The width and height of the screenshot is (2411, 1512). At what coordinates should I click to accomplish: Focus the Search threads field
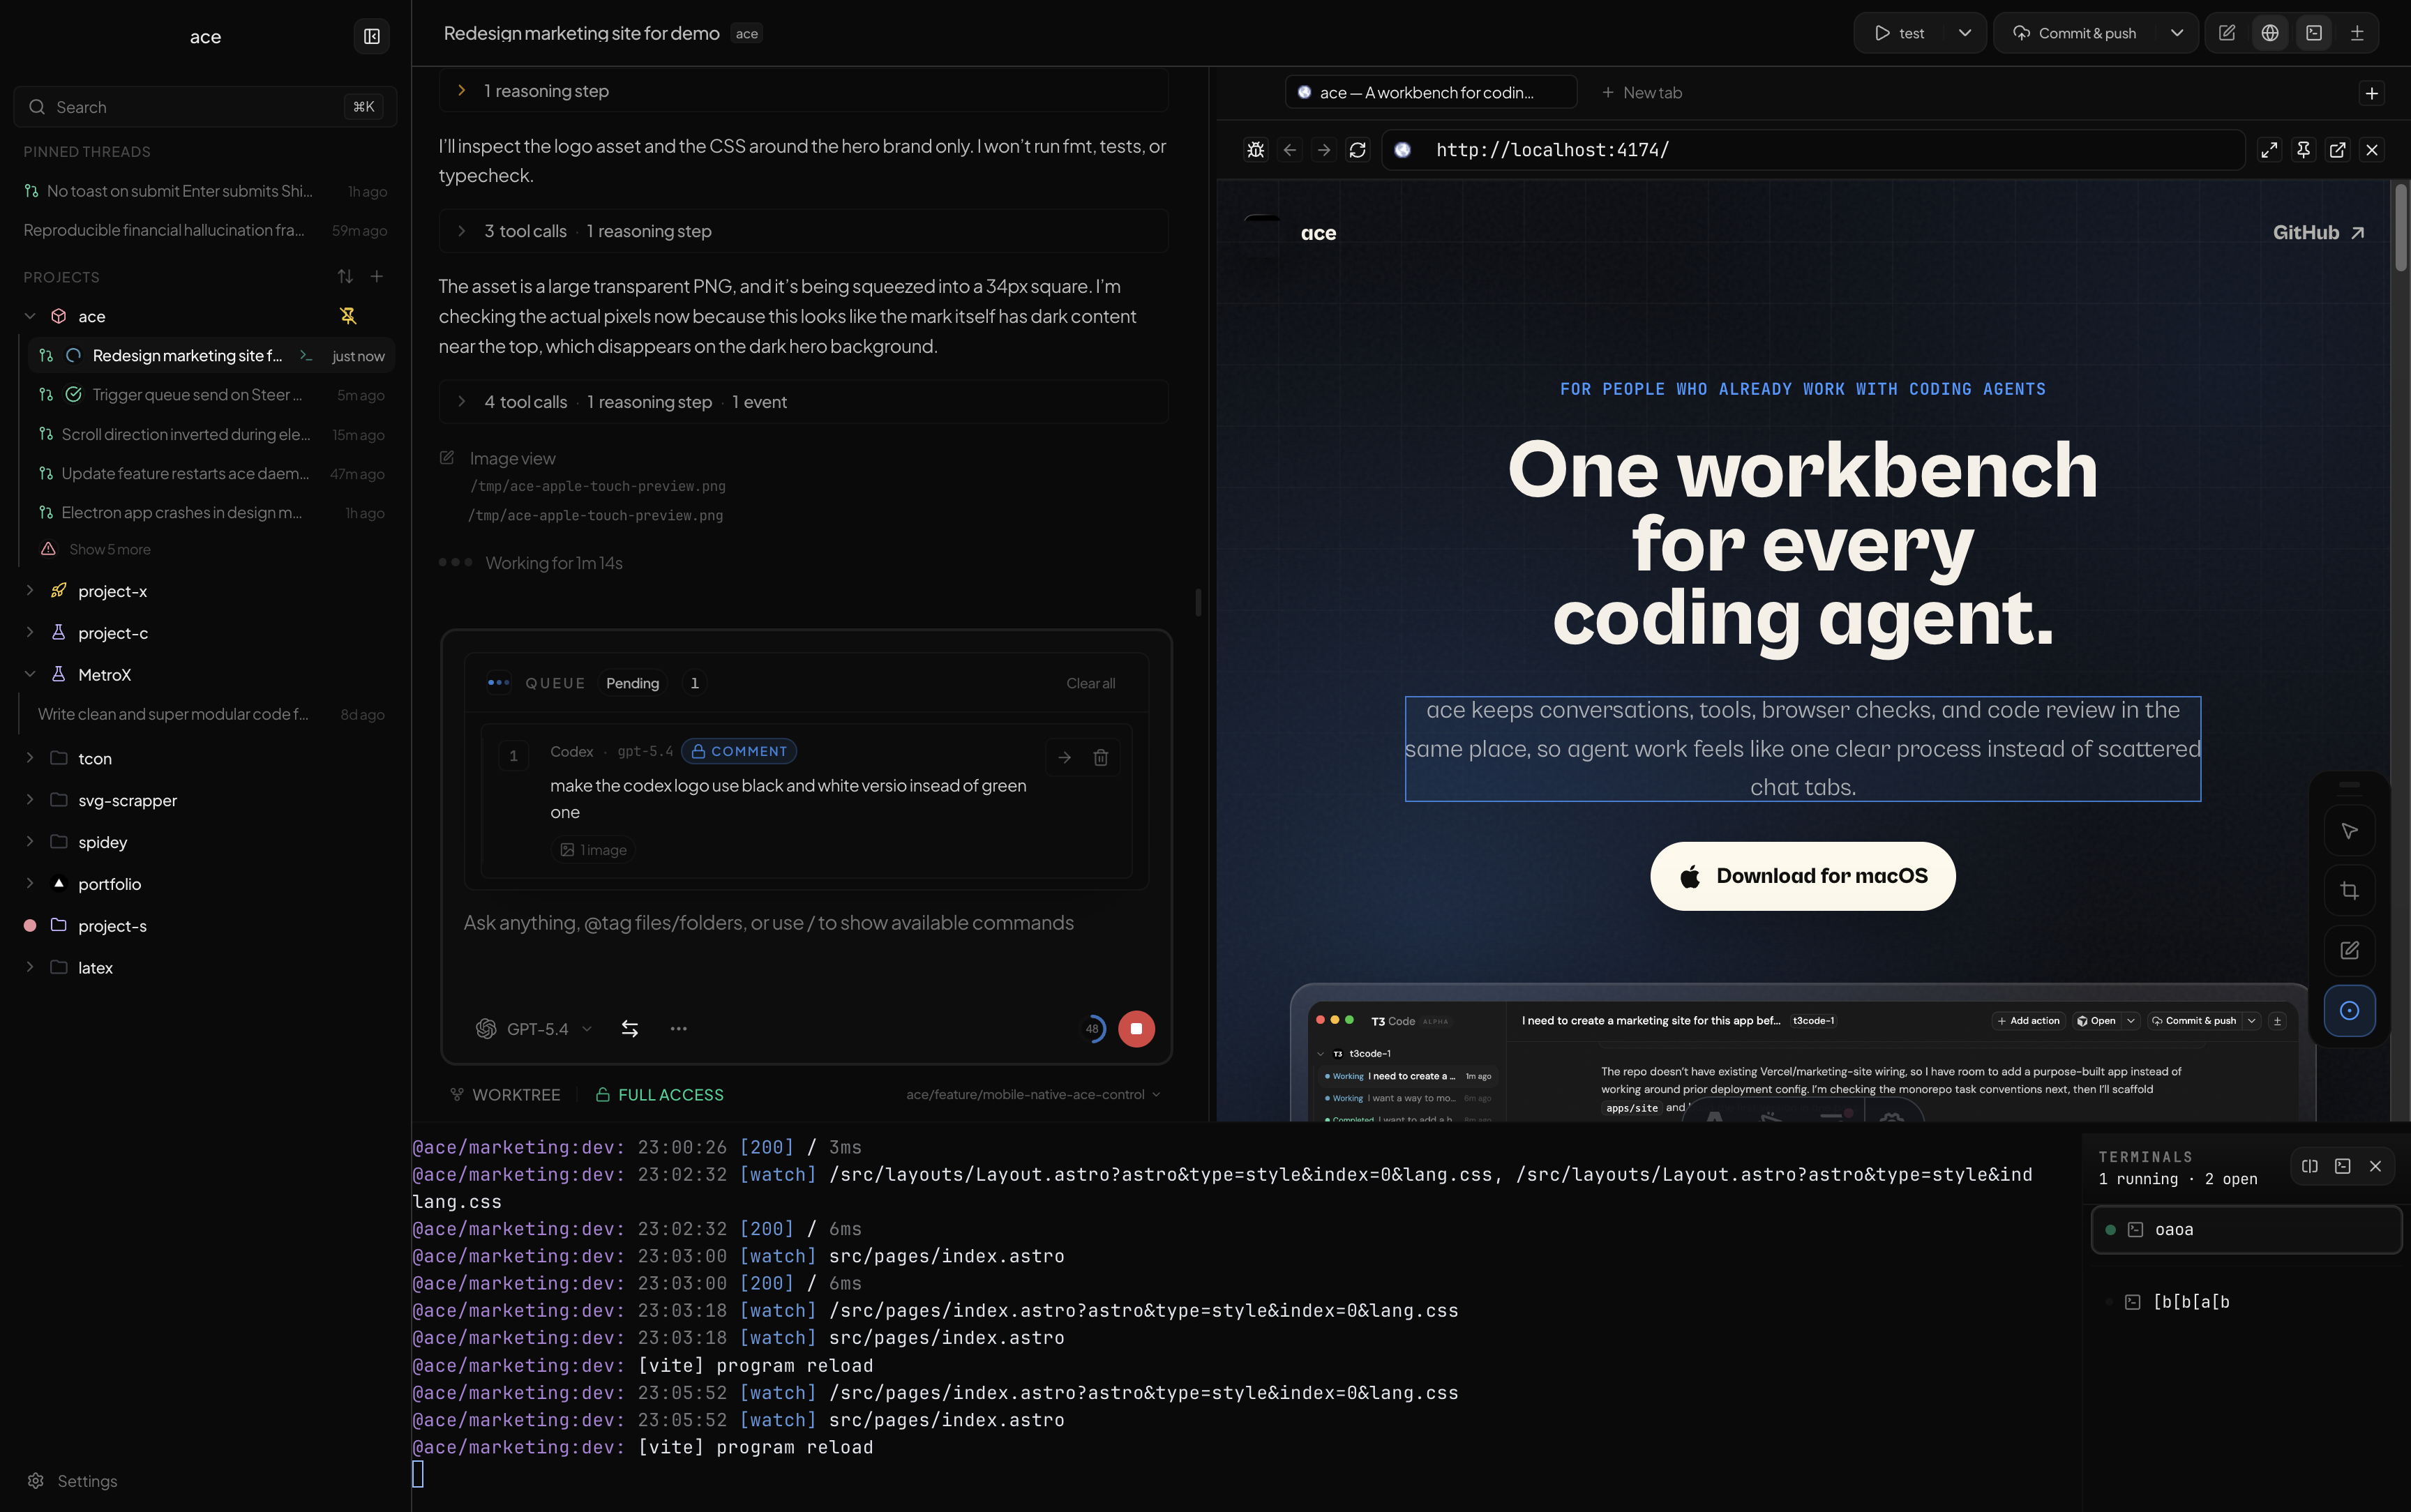(x=205, y=107)
